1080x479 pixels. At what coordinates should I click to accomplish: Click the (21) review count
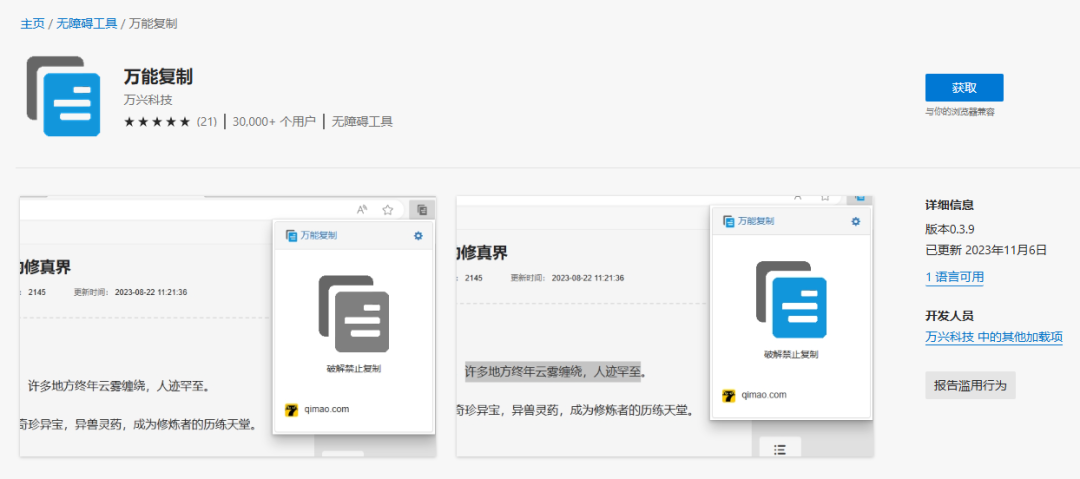tap(207, 122)
